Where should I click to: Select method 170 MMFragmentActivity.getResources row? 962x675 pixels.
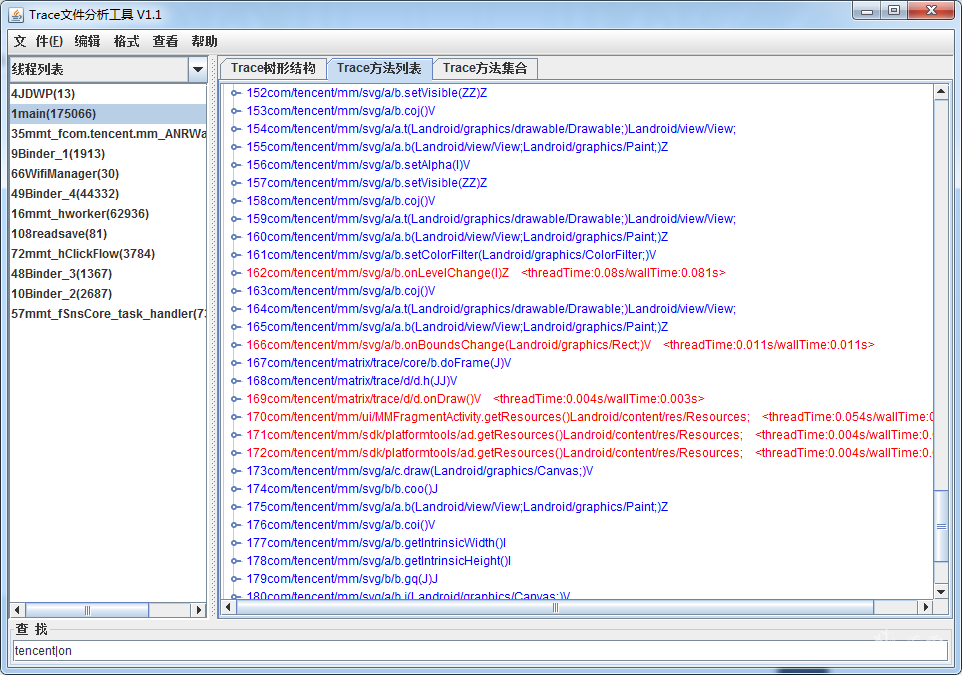(590, 417)
